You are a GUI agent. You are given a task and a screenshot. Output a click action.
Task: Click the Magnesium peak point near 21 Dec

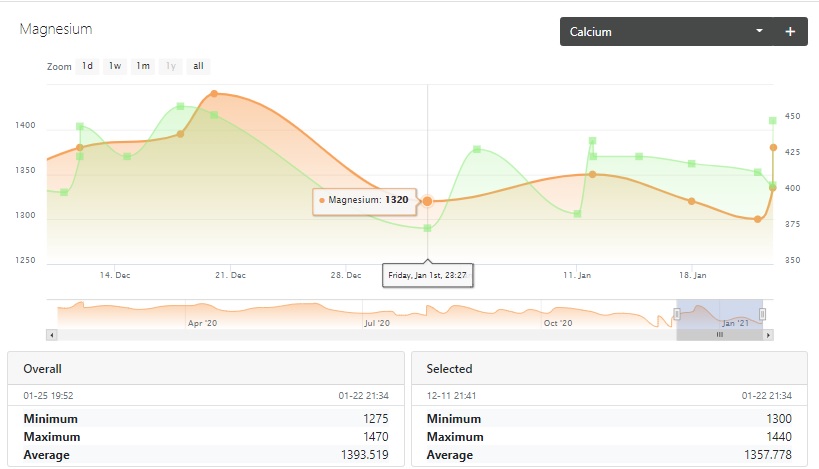click(214, 94)
